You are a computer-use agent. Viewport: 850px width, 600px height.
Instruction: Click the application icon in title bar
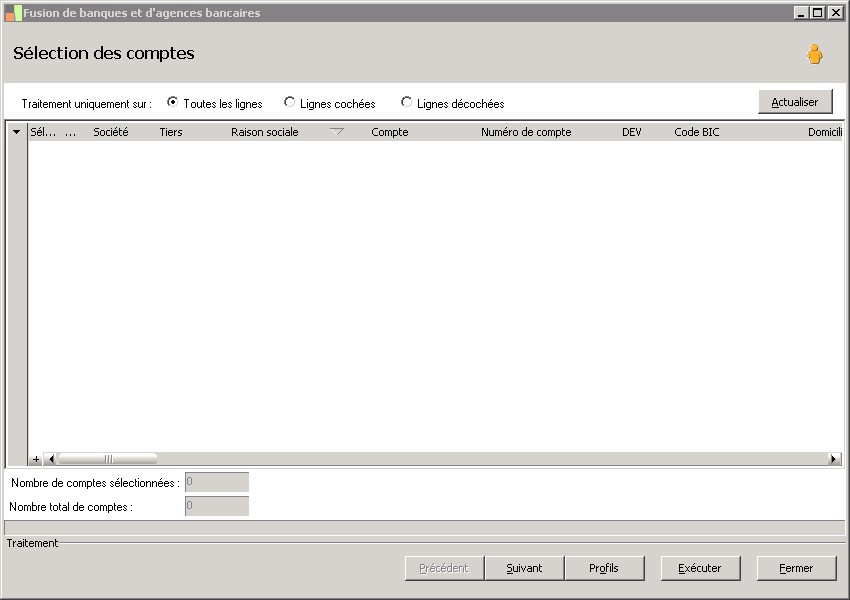(14, 13)
